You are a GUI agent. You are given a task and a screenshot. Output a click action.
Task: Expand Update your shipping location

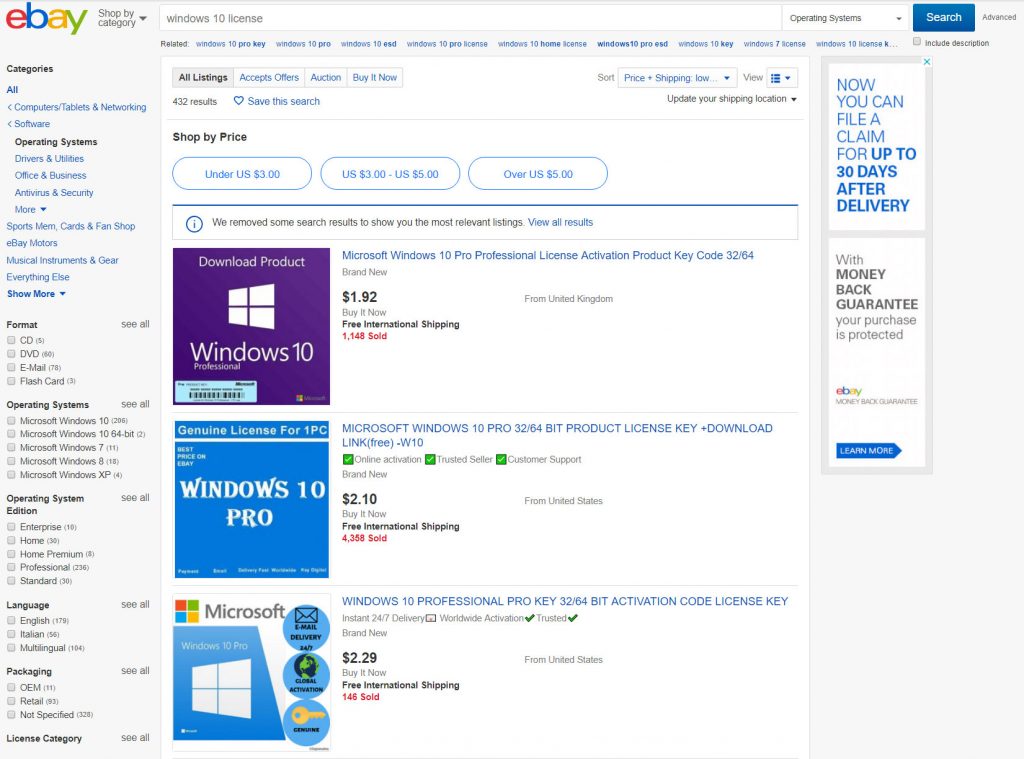coord(731,99)
